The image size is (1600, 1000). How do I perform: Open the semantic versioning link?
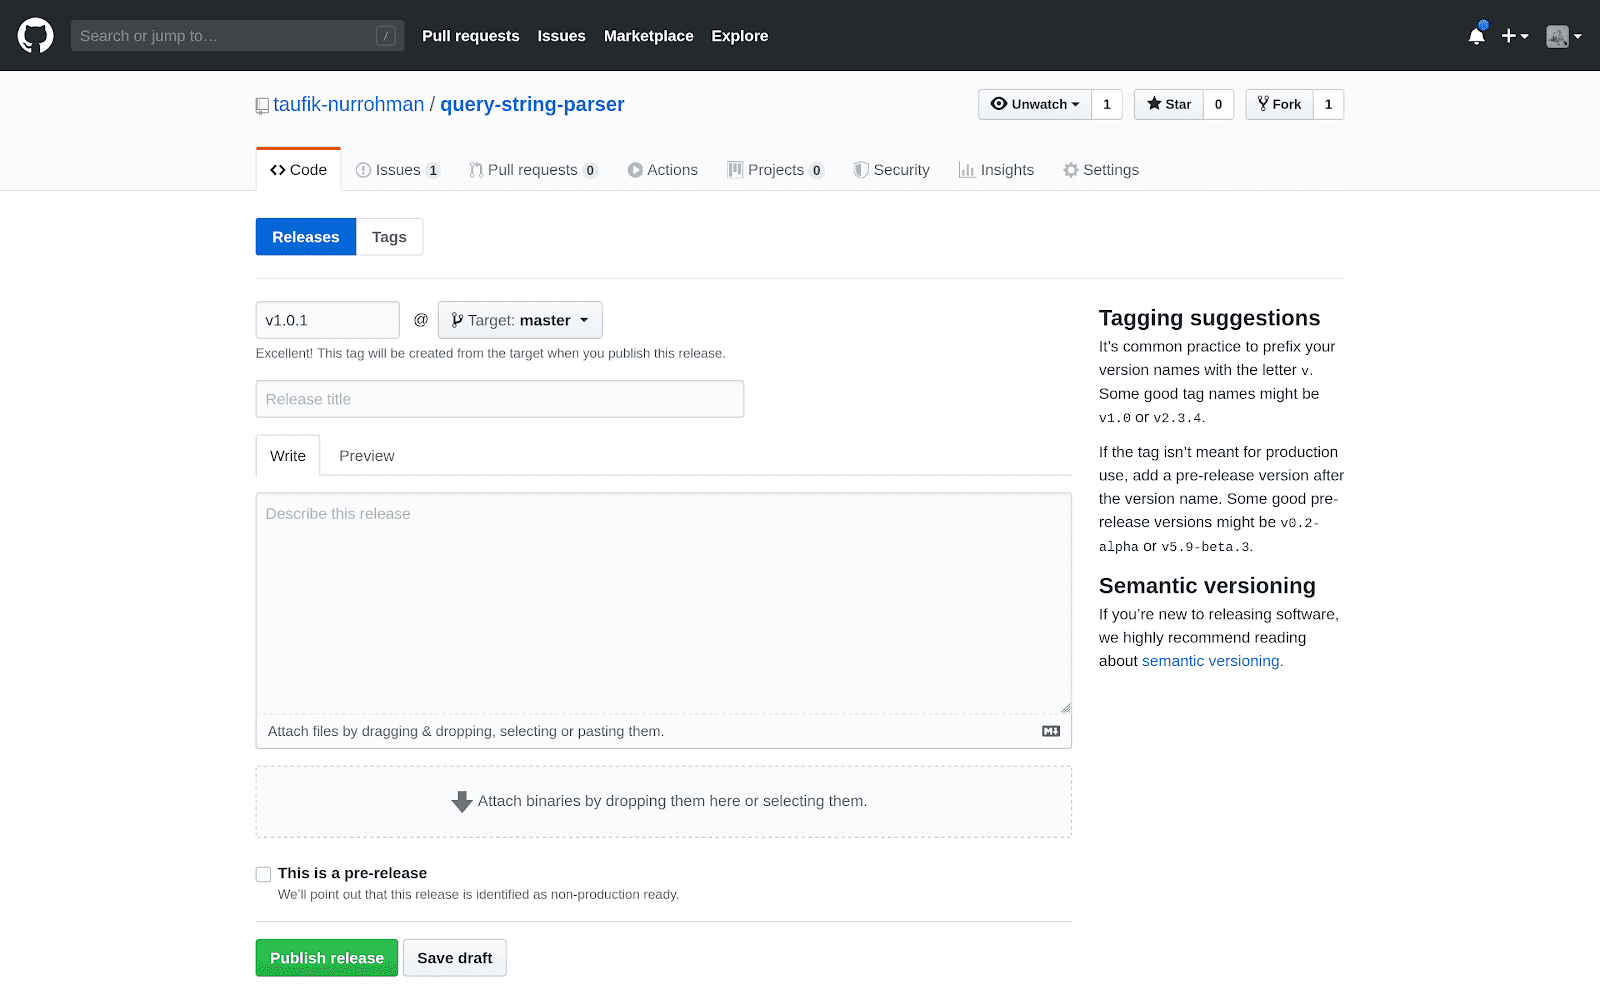click(1212, 661)
